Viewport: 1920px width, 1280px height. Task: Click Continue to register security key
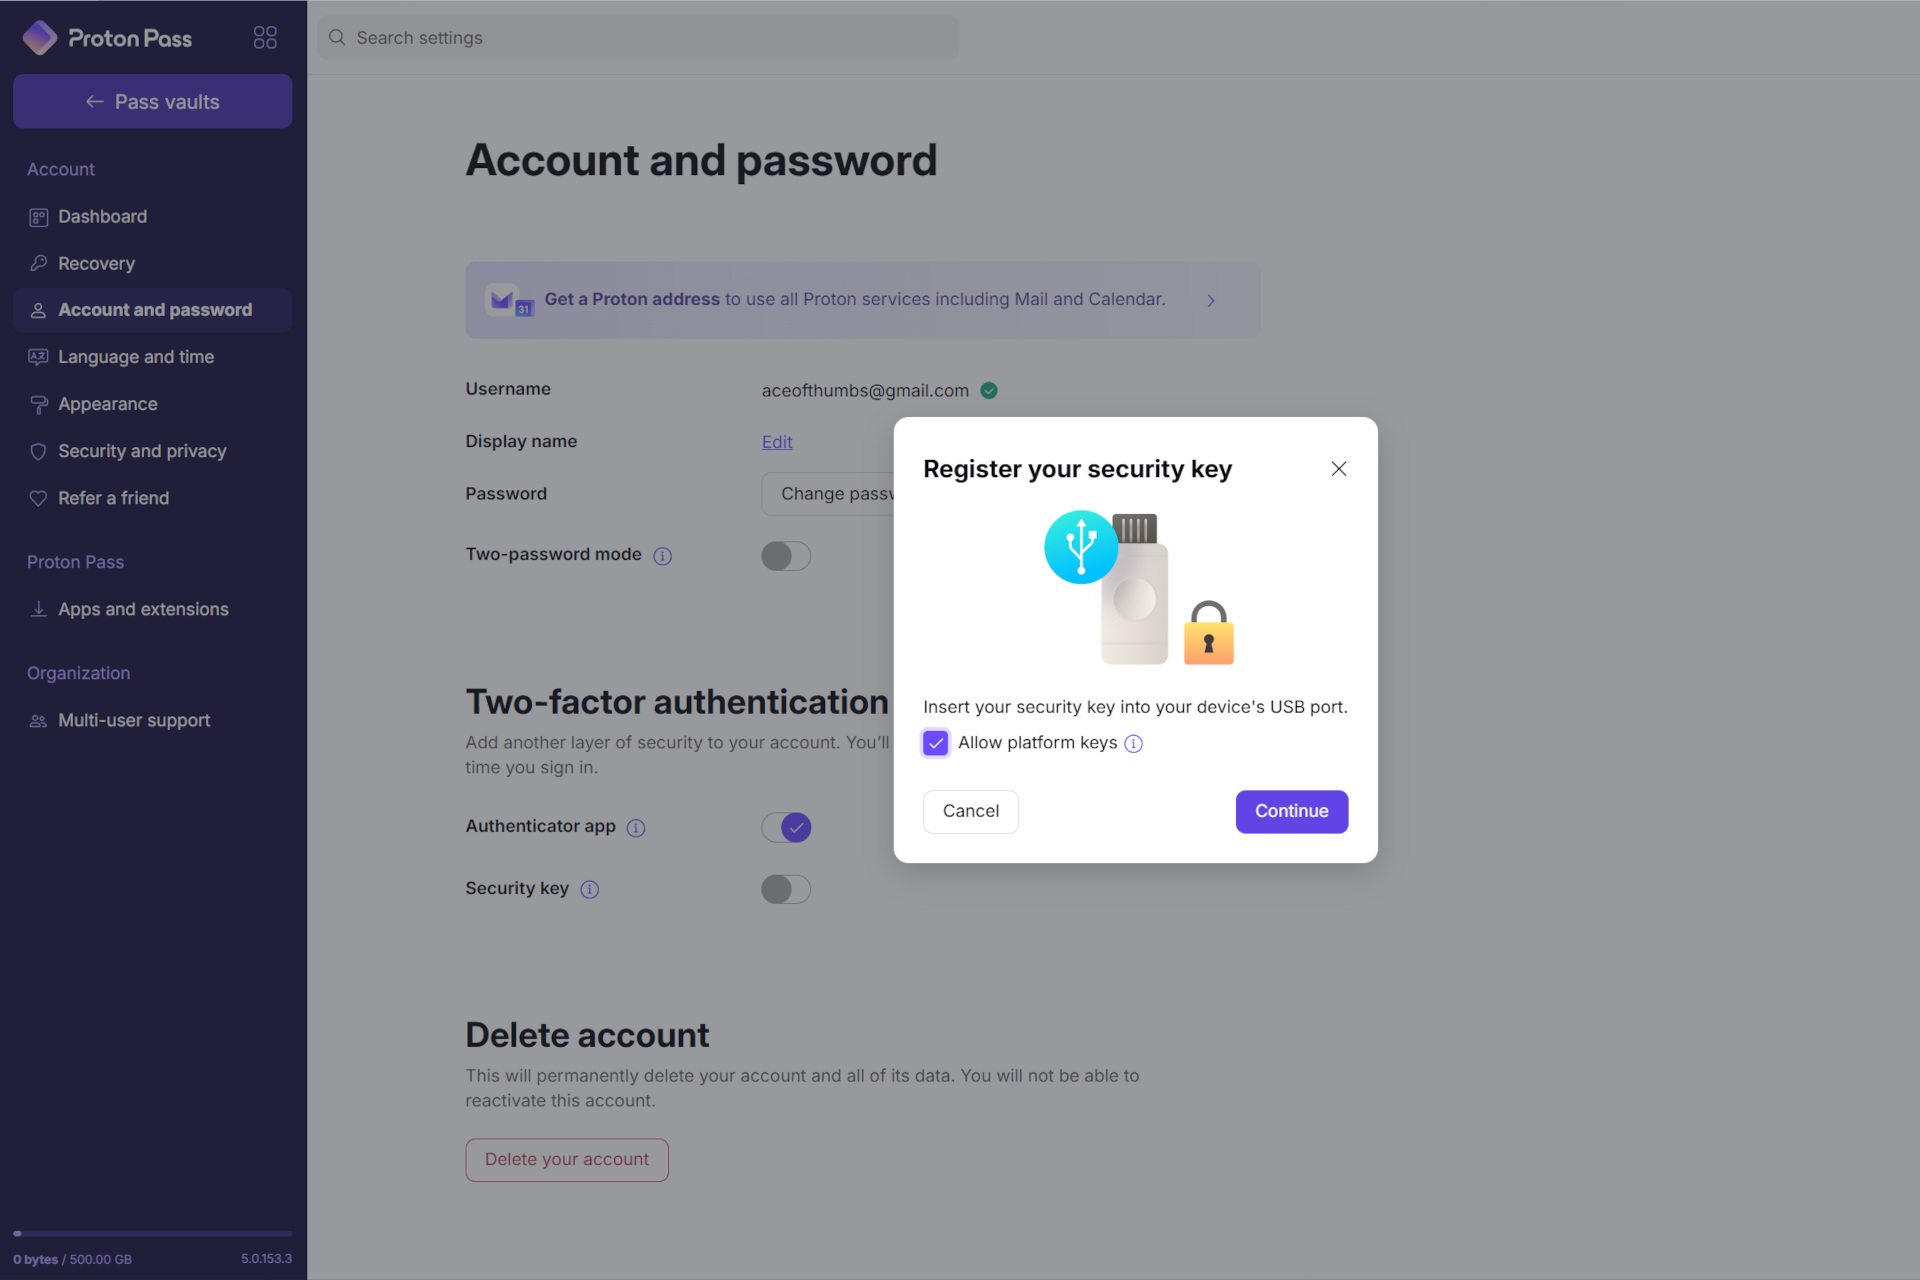tap(1290, 811)
